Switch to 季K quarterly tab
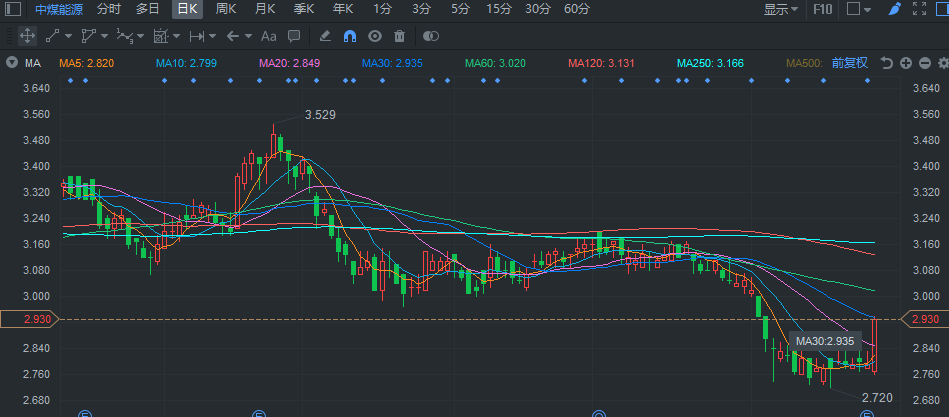This screenshot has width=949, height=417. coord(303,9)
